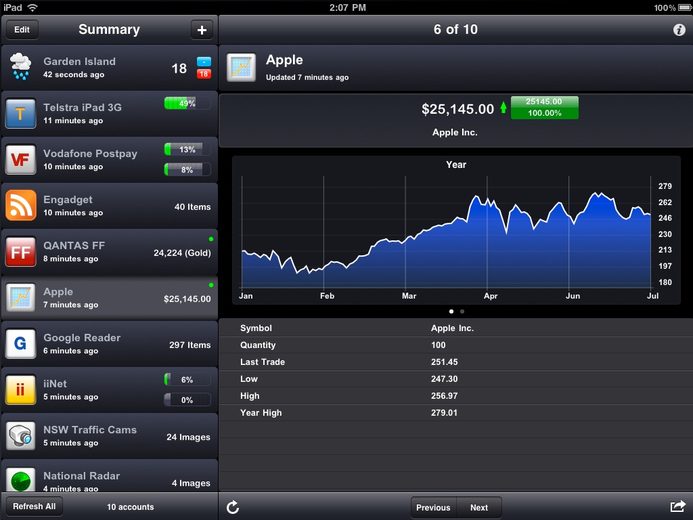The width and height of the screenshot is (693, 520).
Task: Tap the Summary title
Action: click(109, 30)
